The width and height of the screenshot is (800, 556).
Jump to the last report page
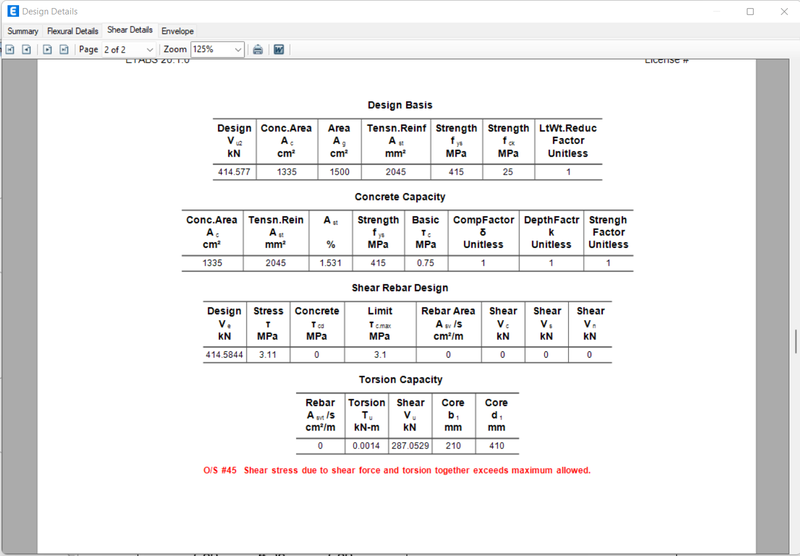(64, 49)
